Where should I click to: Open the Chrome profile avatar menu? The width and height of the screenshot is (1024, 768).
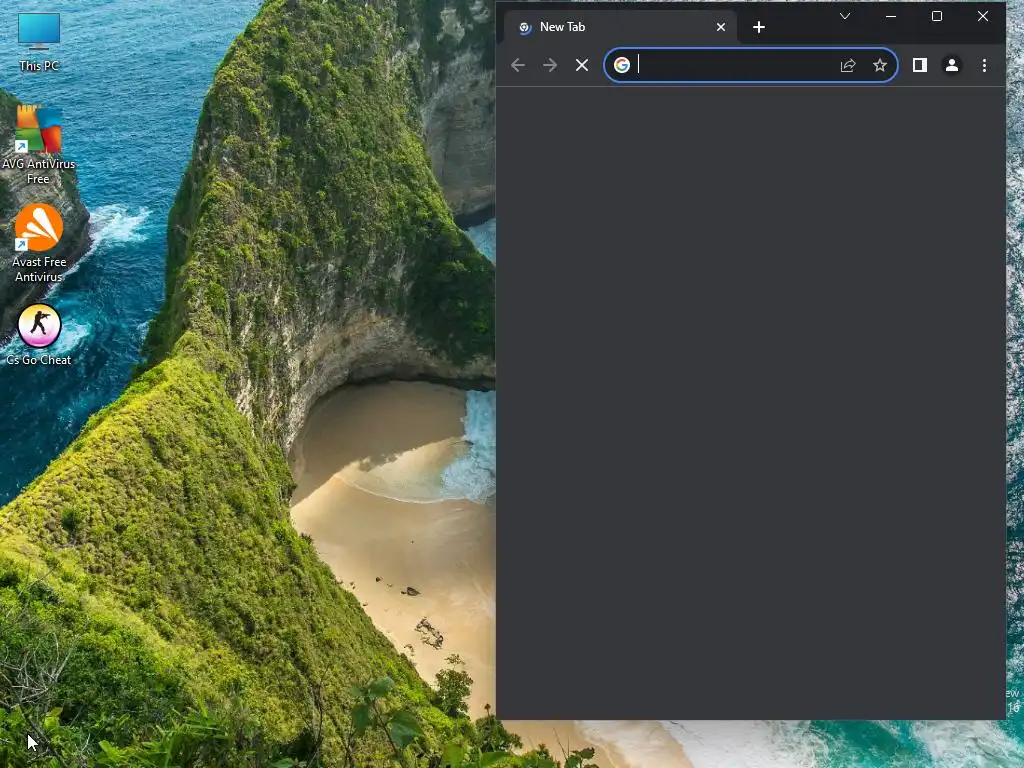pyautogui.click(x=952, y=65)
